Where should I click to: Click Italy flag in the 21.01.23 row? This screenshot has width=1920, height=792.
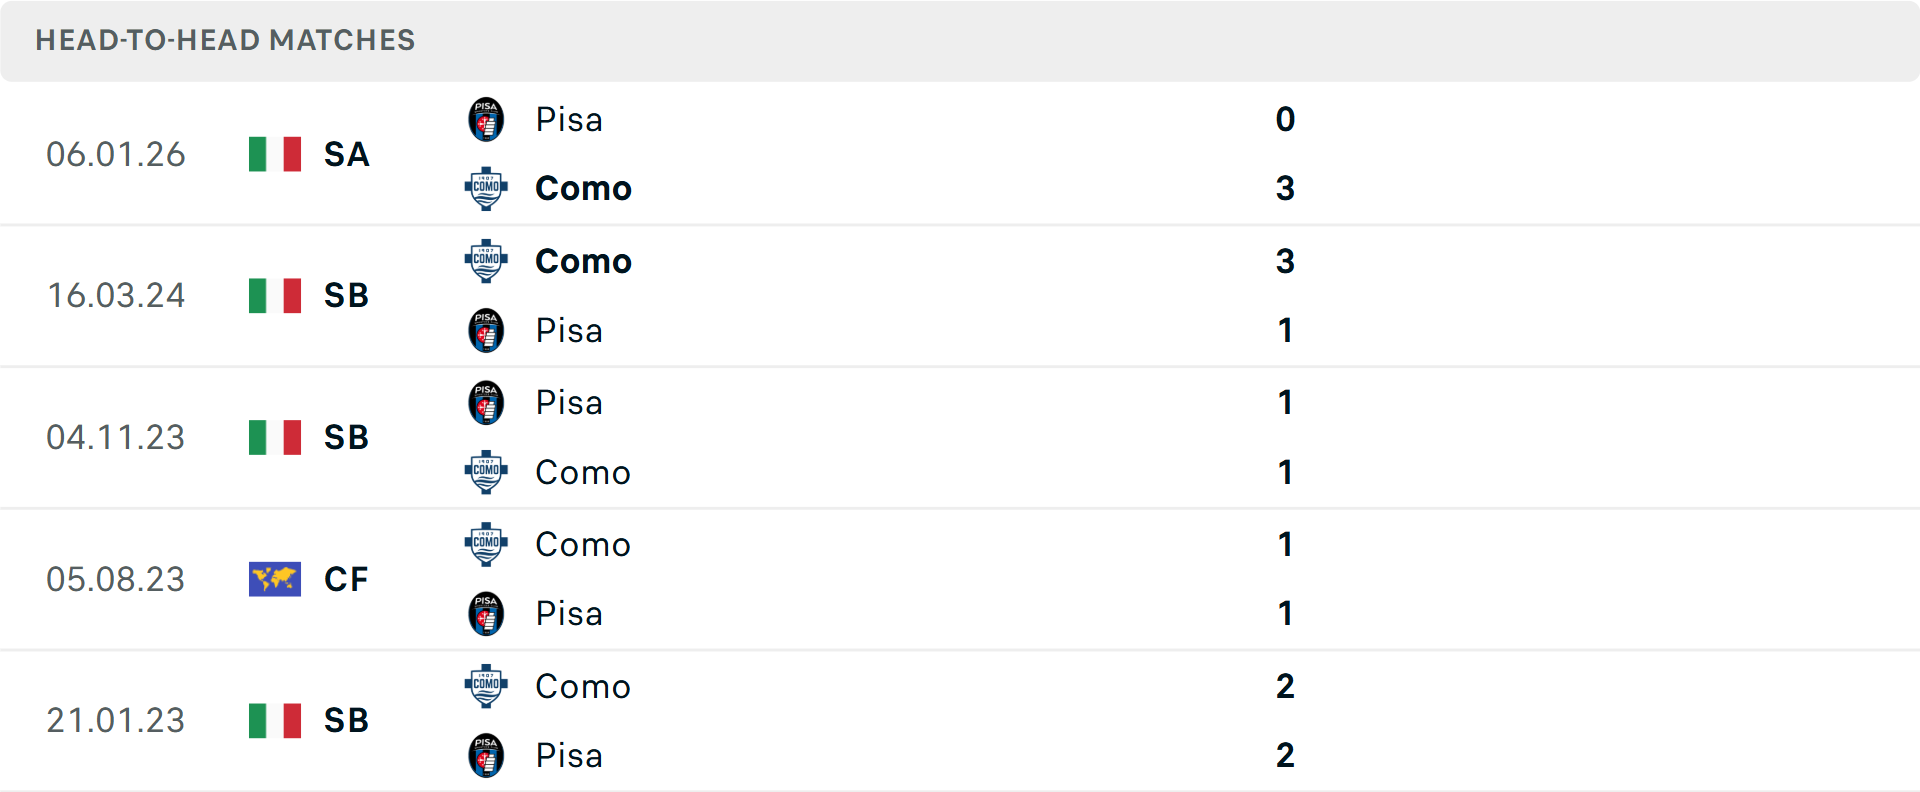point(275,720)
